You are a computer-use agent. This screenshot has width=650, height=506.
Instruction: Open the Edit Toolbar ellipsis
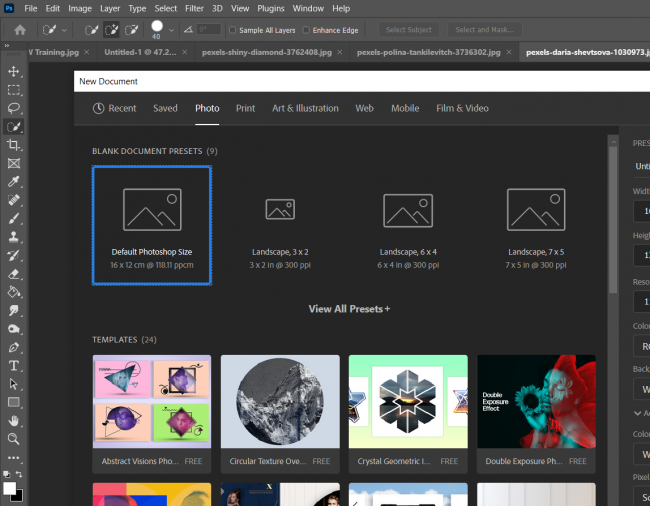point(14,458)
